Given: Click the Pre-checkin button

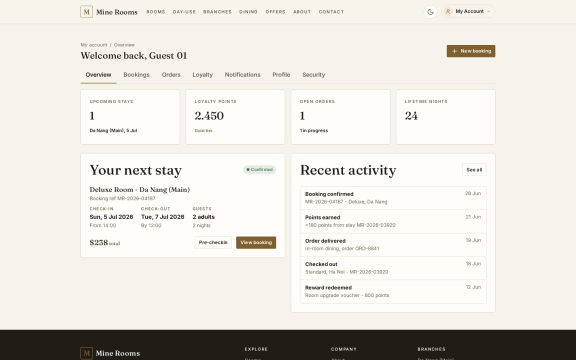Looking at the screenshot, I should tap(213, 242).
